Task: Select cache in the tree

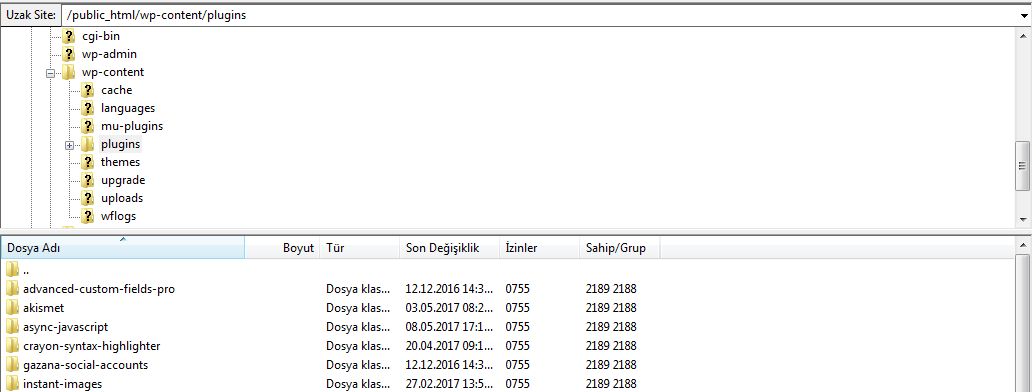Action: [x=116, y=90]
